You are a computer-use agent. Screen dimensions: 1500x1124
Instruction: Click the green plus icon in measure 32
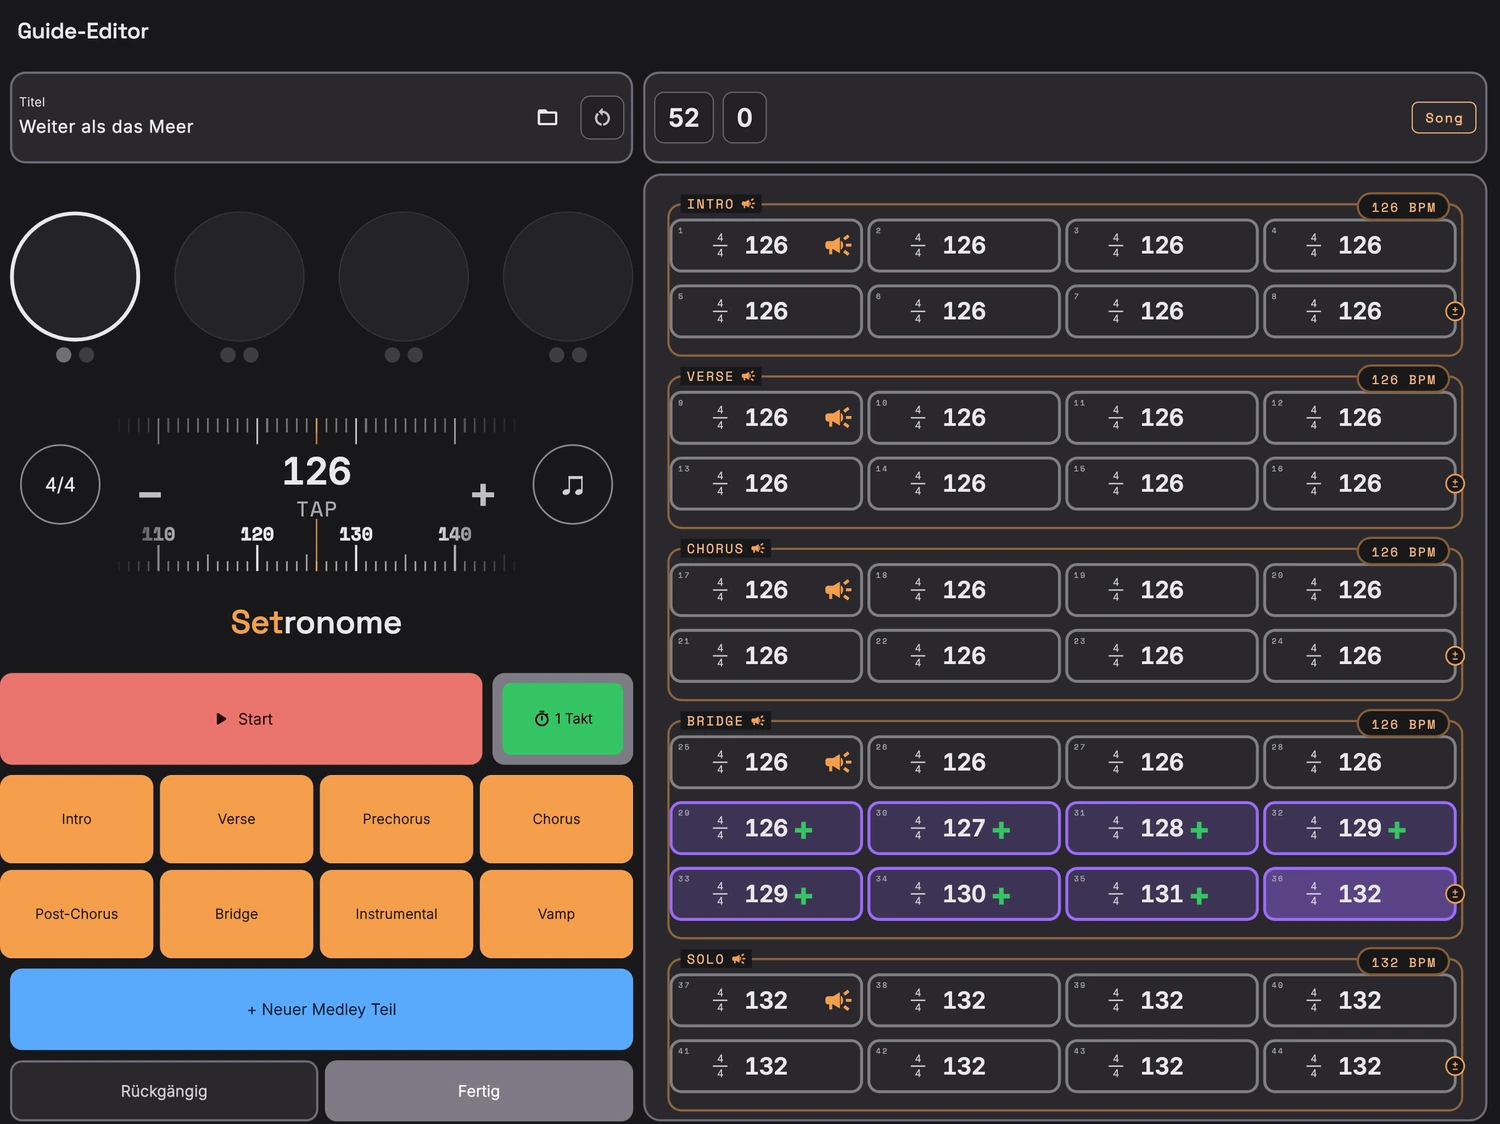point(1397,829)
